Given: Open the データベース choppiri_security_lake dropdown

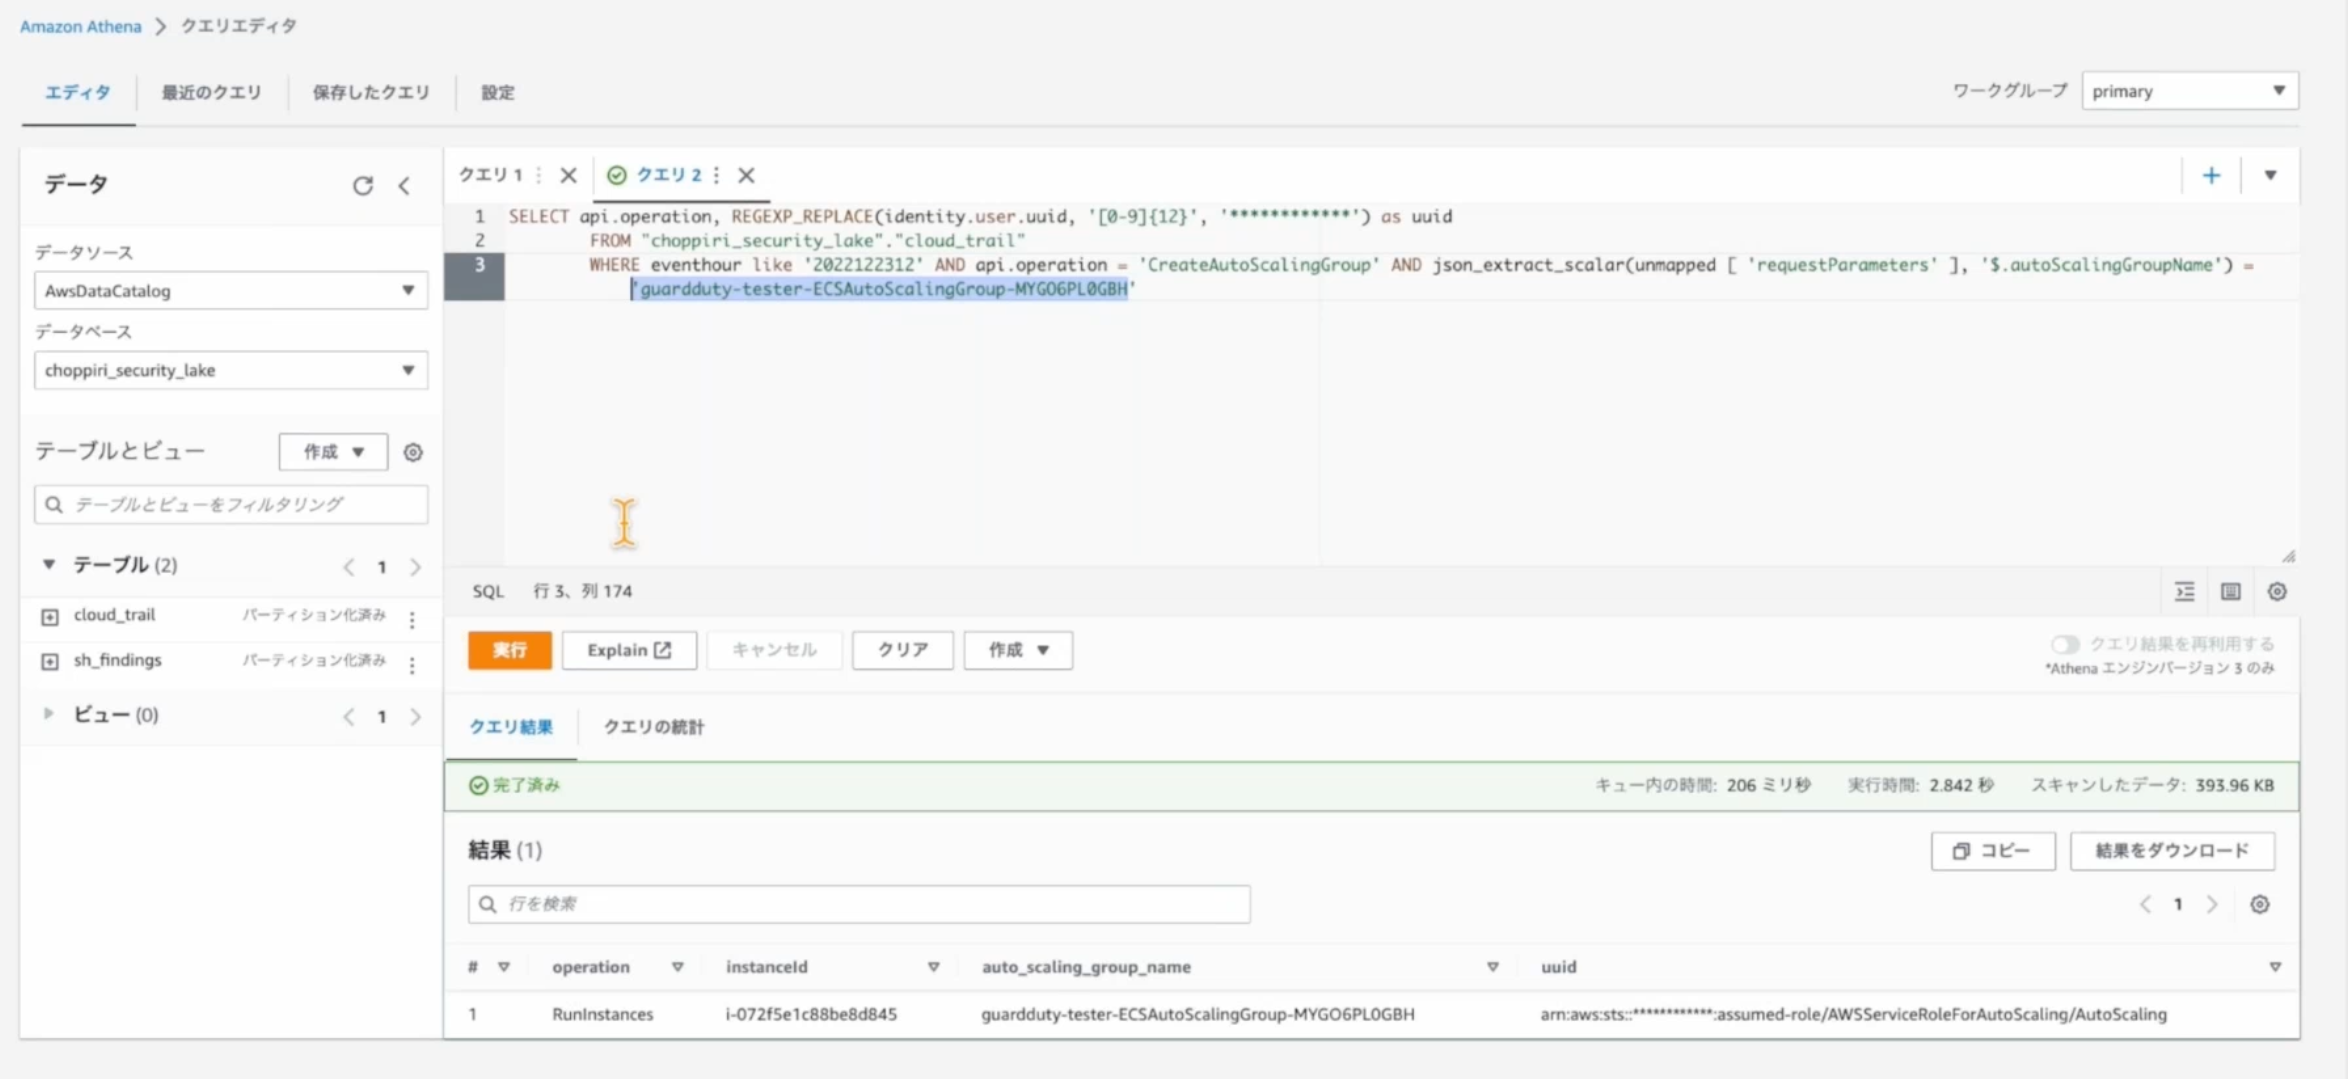Looking at the screenshot, I should [231, 370].
